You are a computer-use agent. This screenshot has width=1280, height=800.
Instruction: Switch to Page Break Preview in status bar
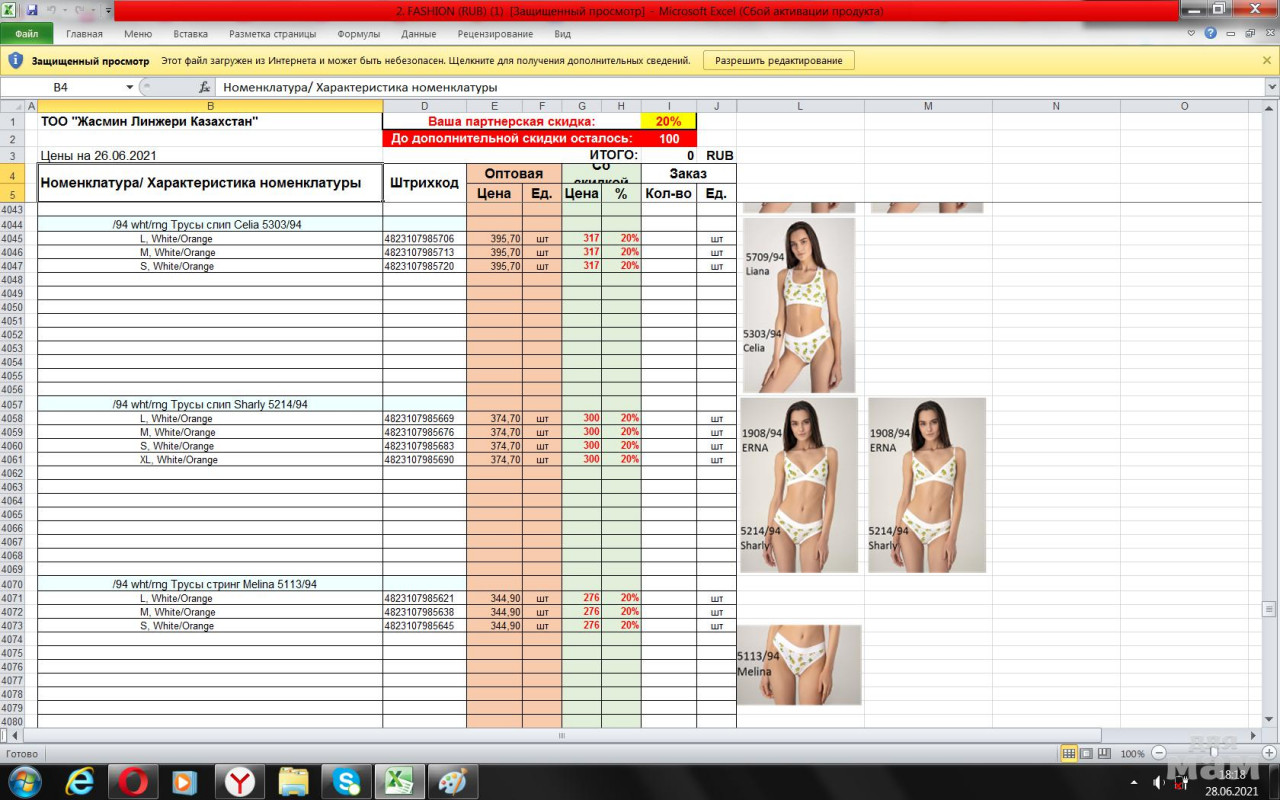(x=1103, y=753)
